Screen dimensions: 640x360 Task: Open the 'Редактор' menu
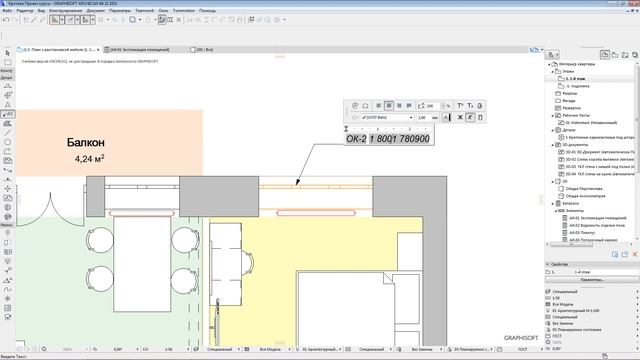(x=25, y=11)
